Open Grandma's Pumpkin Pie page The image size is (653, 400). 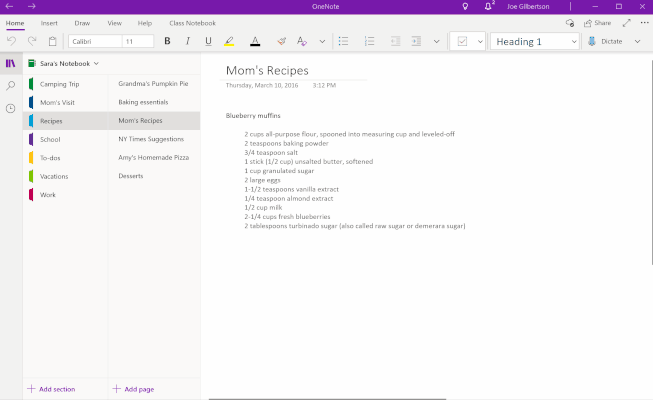point(155,84)
